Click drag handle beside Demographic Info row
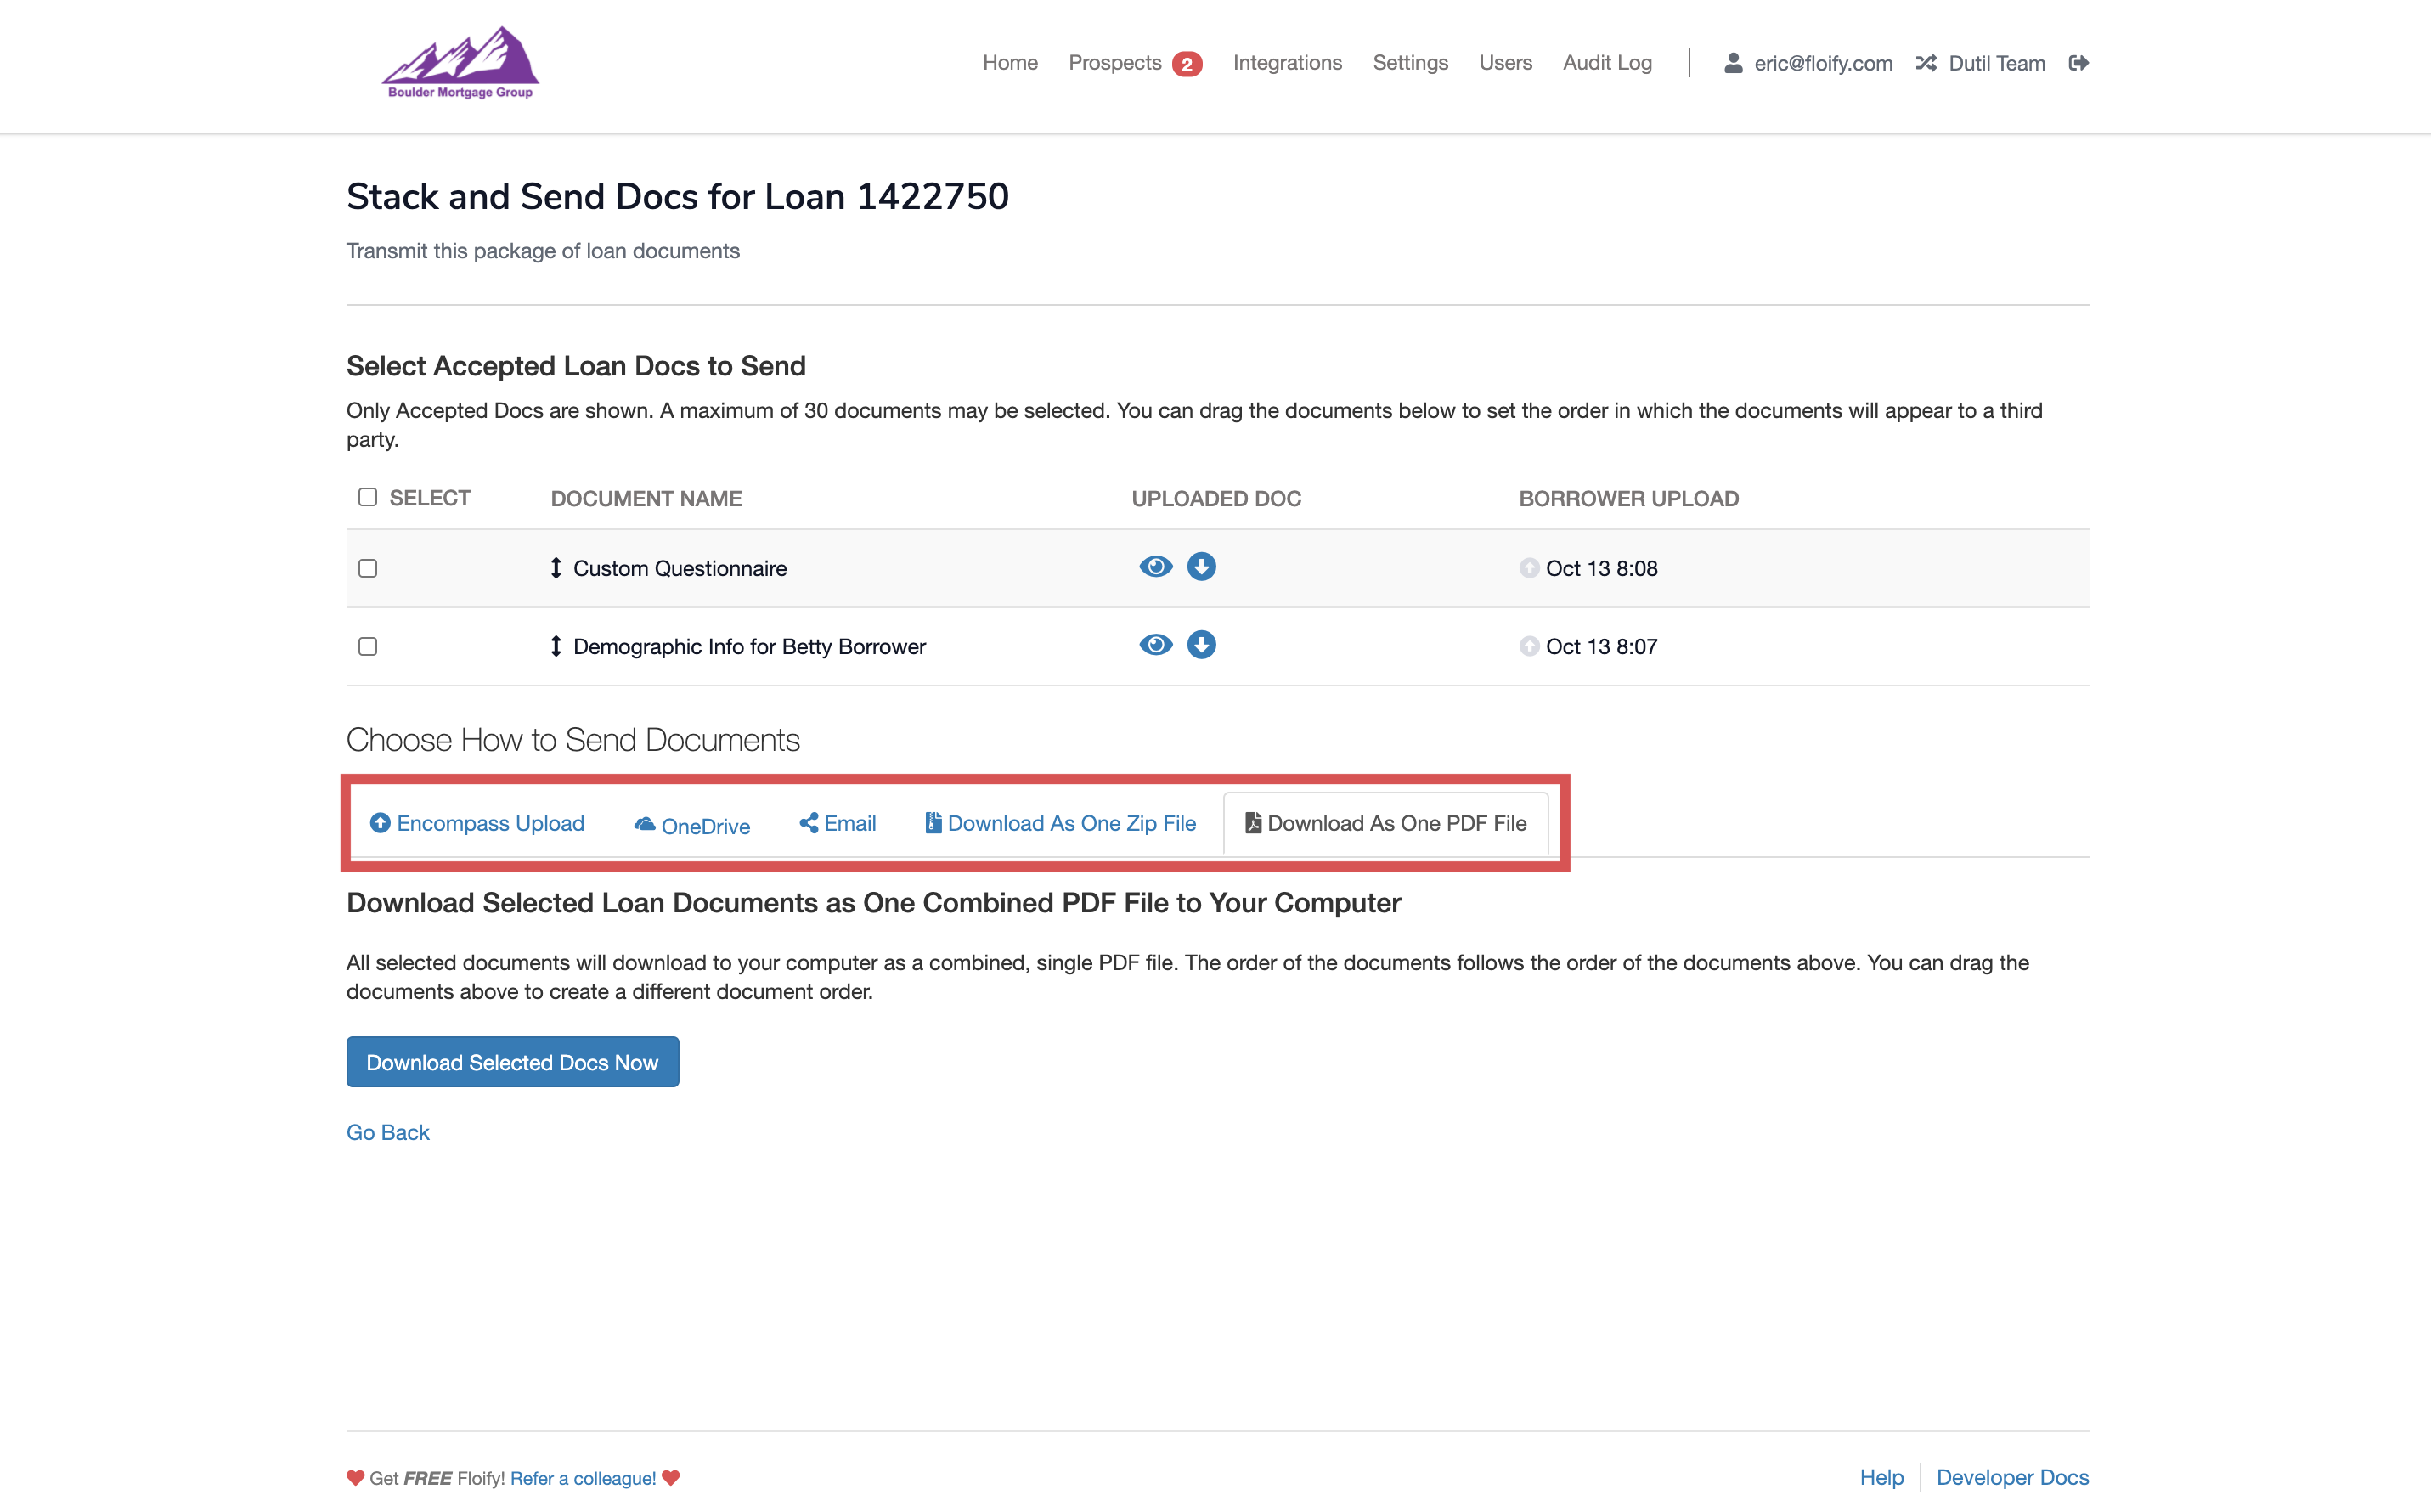Viewport: 2431px width, 1512px height. 556,646
